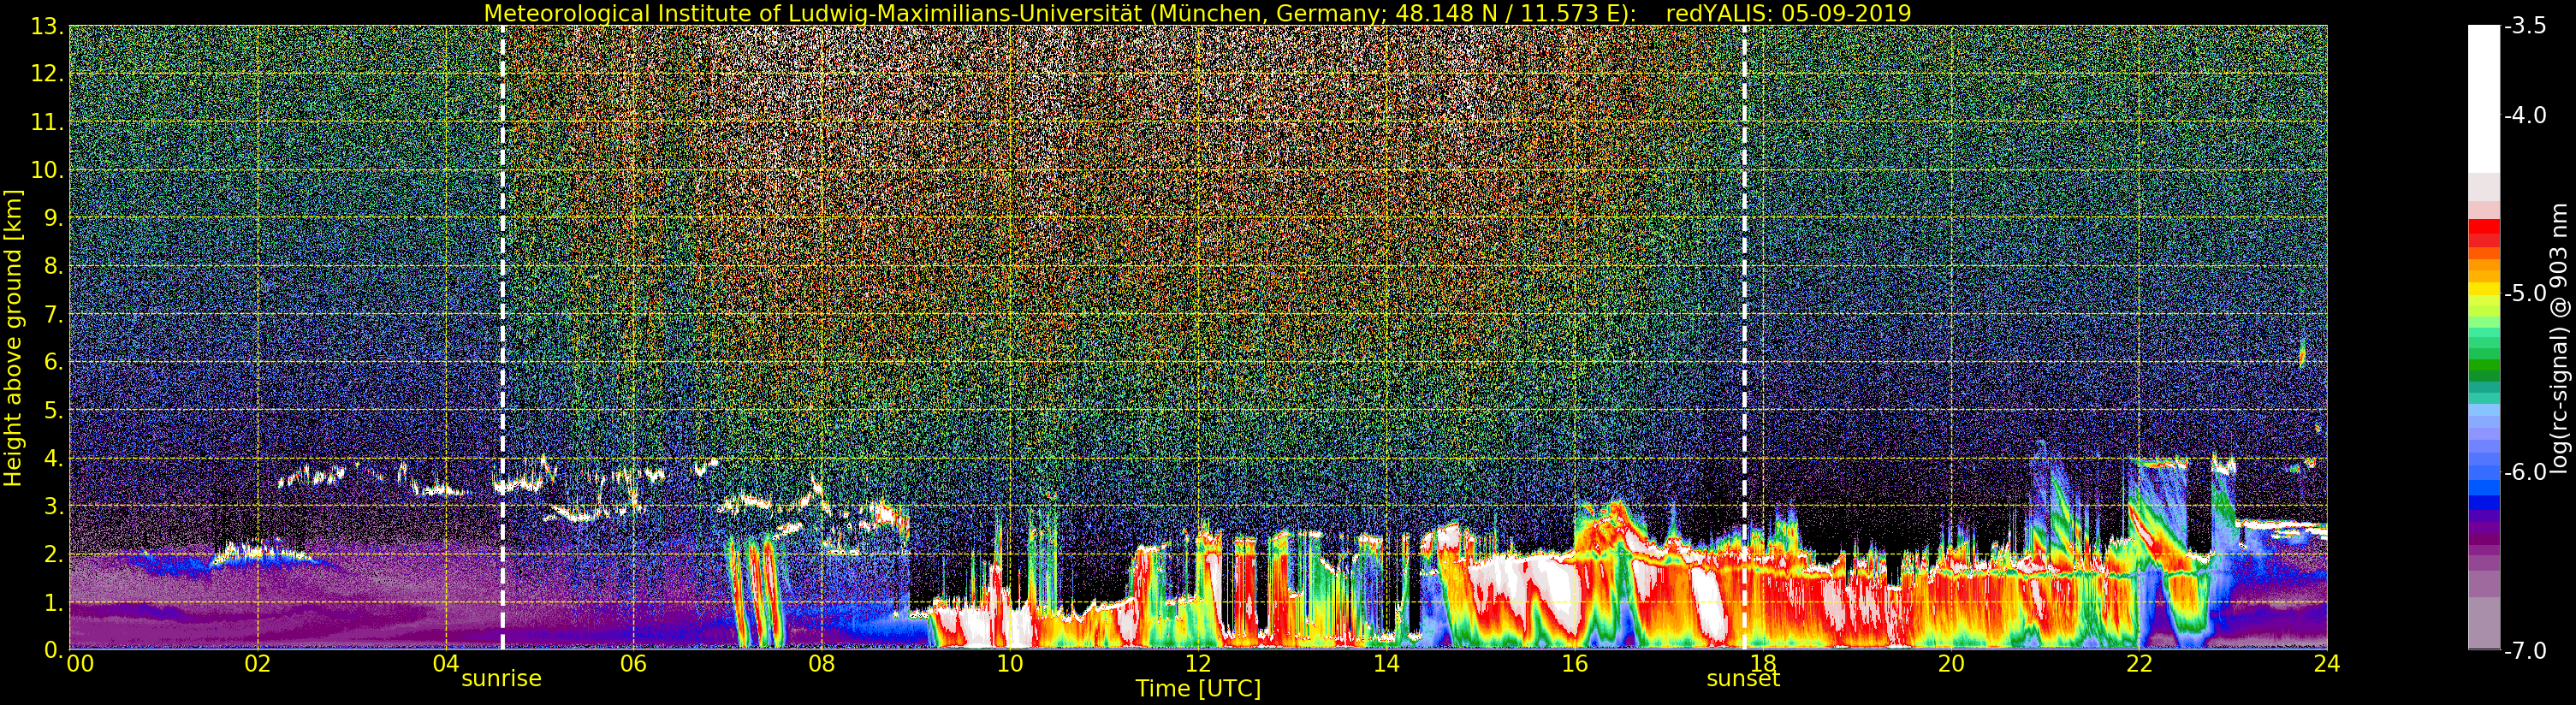Click the 20 tick on the time axis
This screenshot has height=705, width=2576.
1950,664
